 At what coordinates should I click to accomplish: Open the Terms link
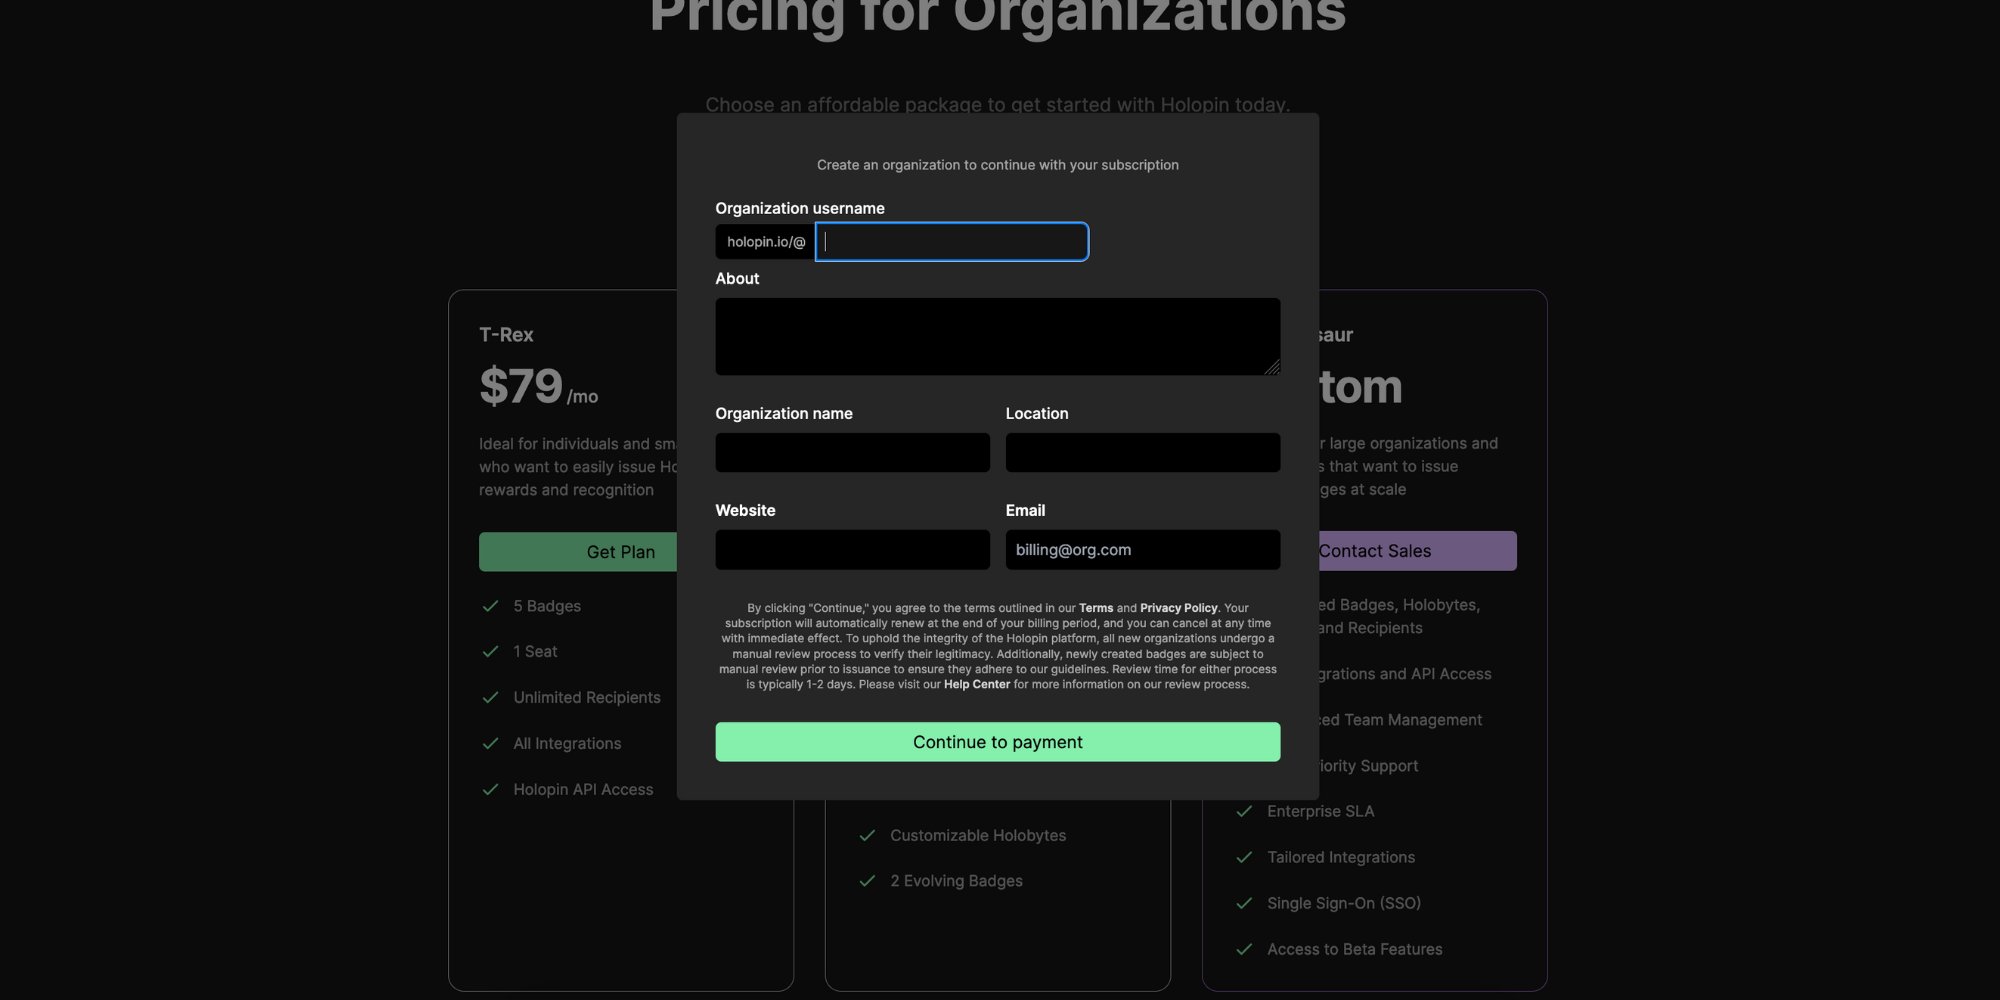[x=1096, y=608]
